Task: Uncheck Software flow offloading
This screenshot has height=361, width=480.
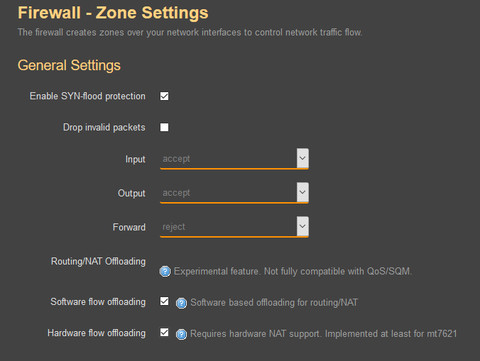Action: point(164,301)
